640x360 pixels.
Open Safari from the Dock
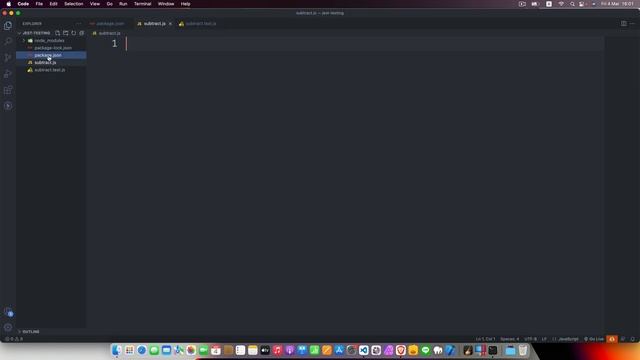[x=142, y=350]
